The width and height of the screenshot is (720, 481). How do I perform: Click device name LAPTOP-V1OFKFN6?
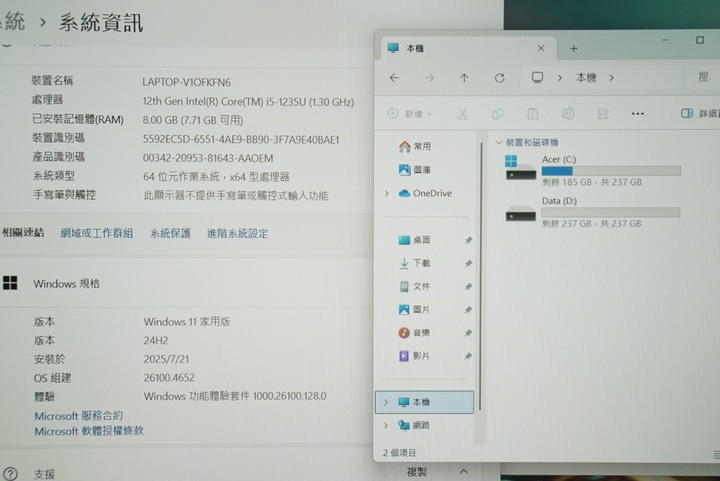click(x=186, y=82)
